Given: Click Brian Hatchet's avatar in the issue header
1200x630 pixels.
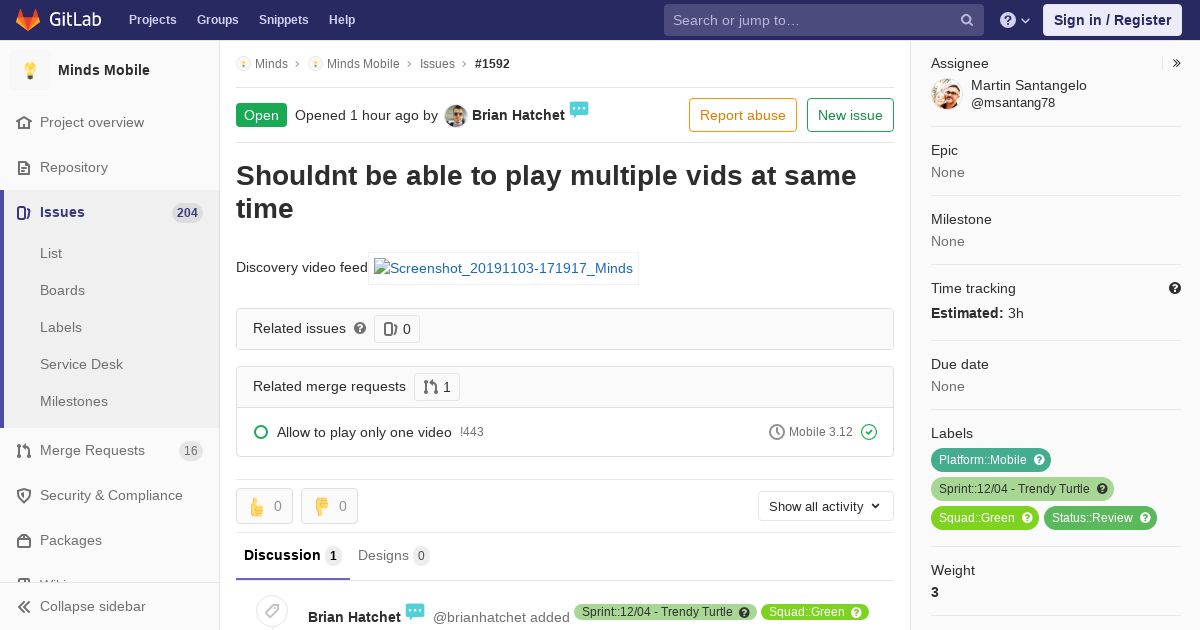Looking at the screenshot, I should tap(456, 115).
